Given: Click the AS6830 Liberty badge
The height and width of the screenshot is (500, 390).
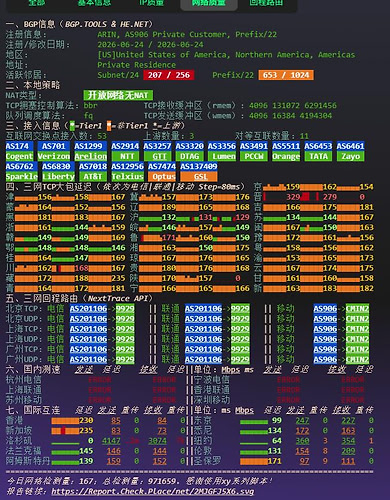Looking at the screenshot, I should coord(58,171).
